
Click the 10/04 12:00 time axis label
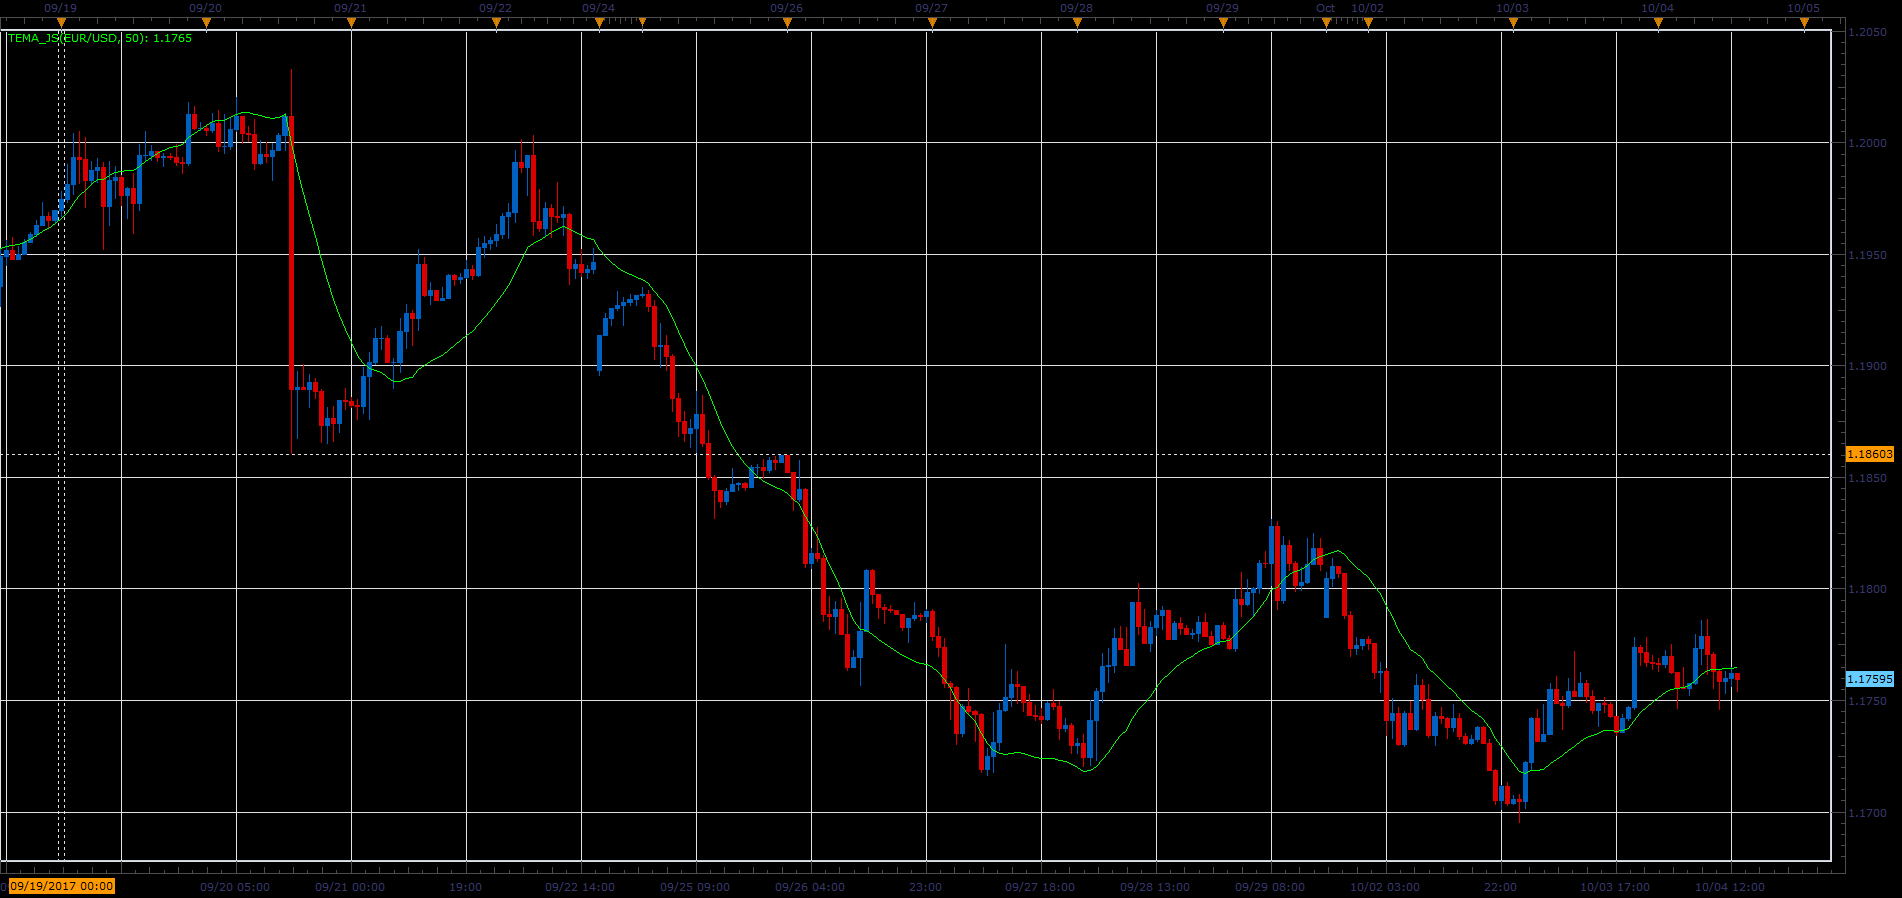click(1730, 887)
